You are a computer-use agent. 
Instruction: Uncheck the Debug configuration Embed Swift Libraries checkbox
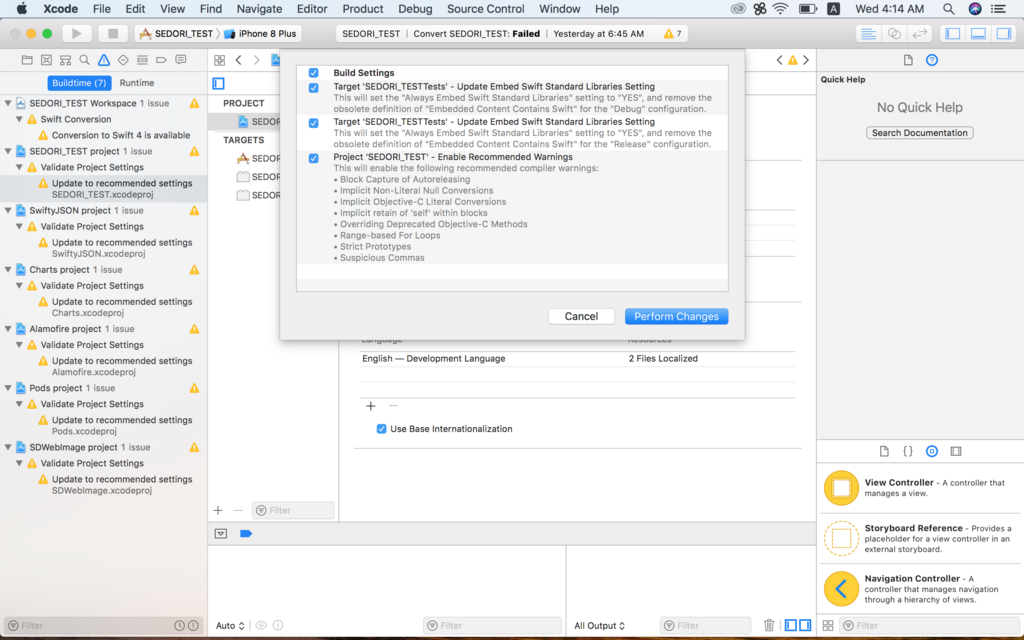[313, 88]
